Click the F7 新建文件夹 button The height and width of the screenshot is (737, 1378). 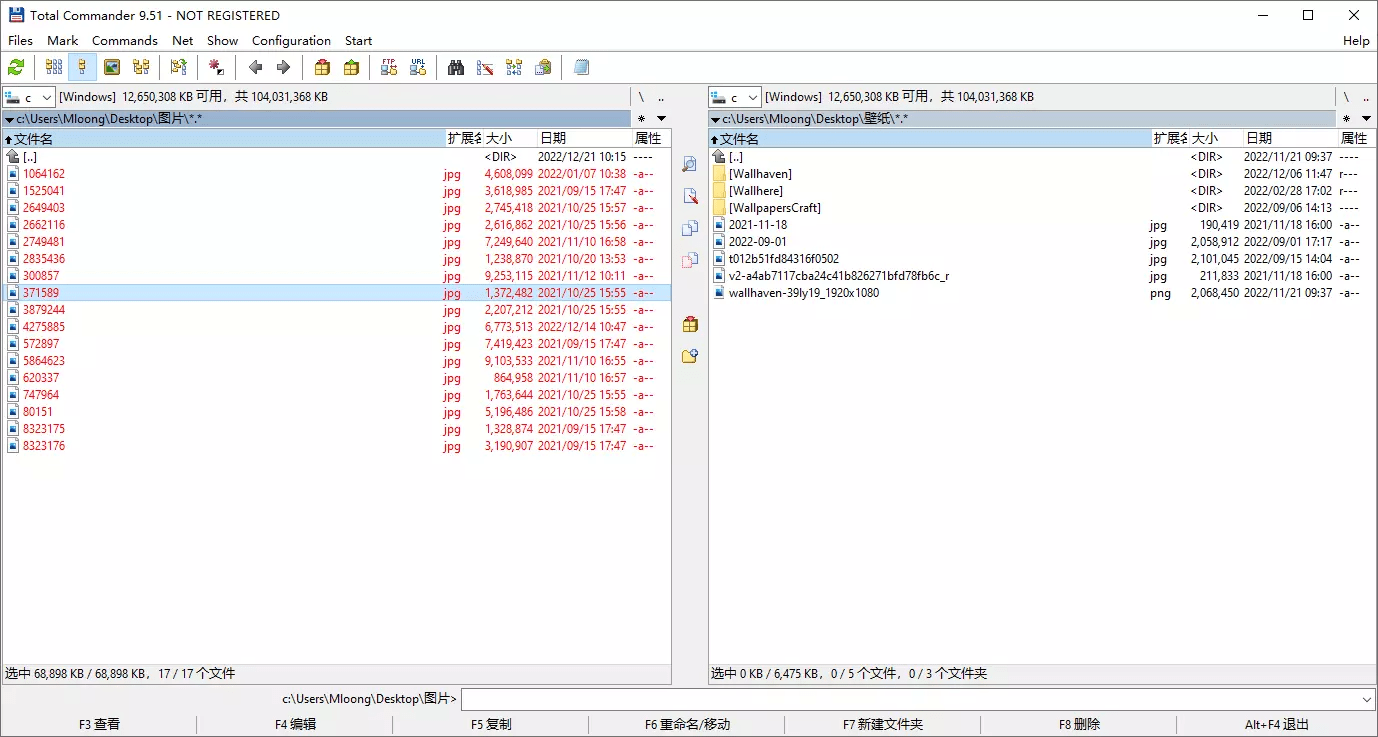883,724
